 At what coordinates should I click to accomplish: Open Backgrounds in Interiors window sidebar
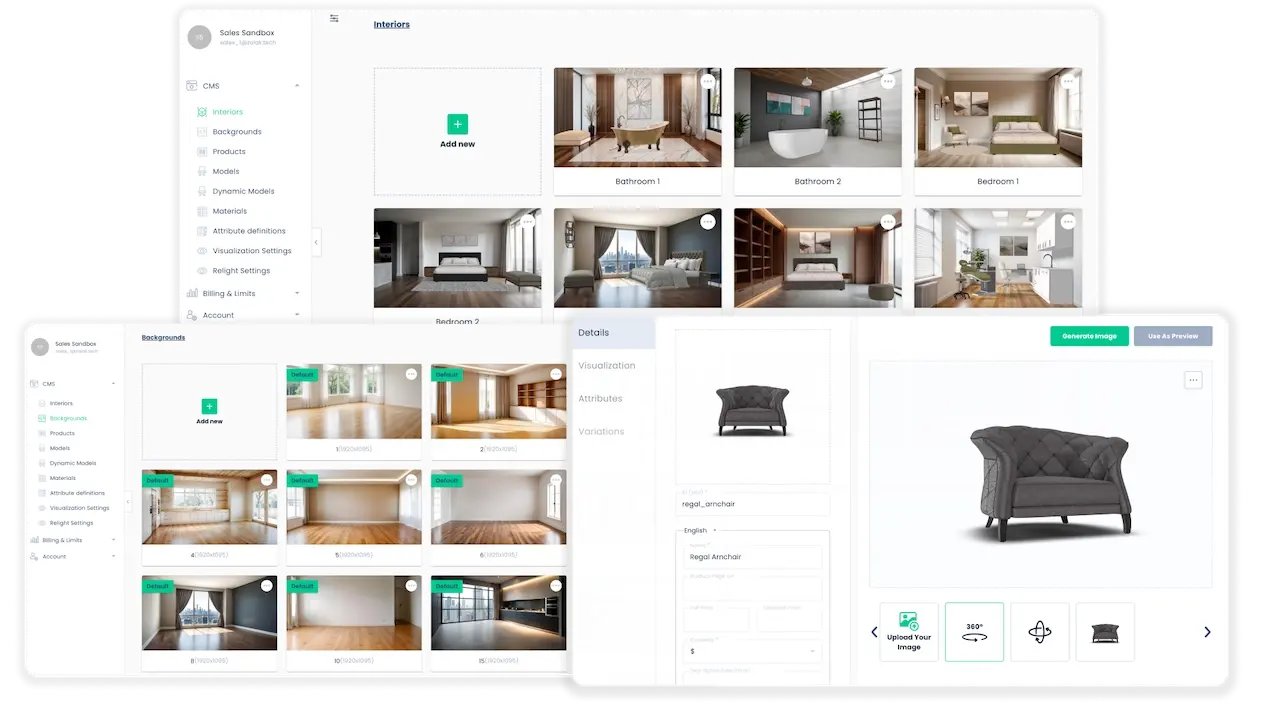(237, 132)
